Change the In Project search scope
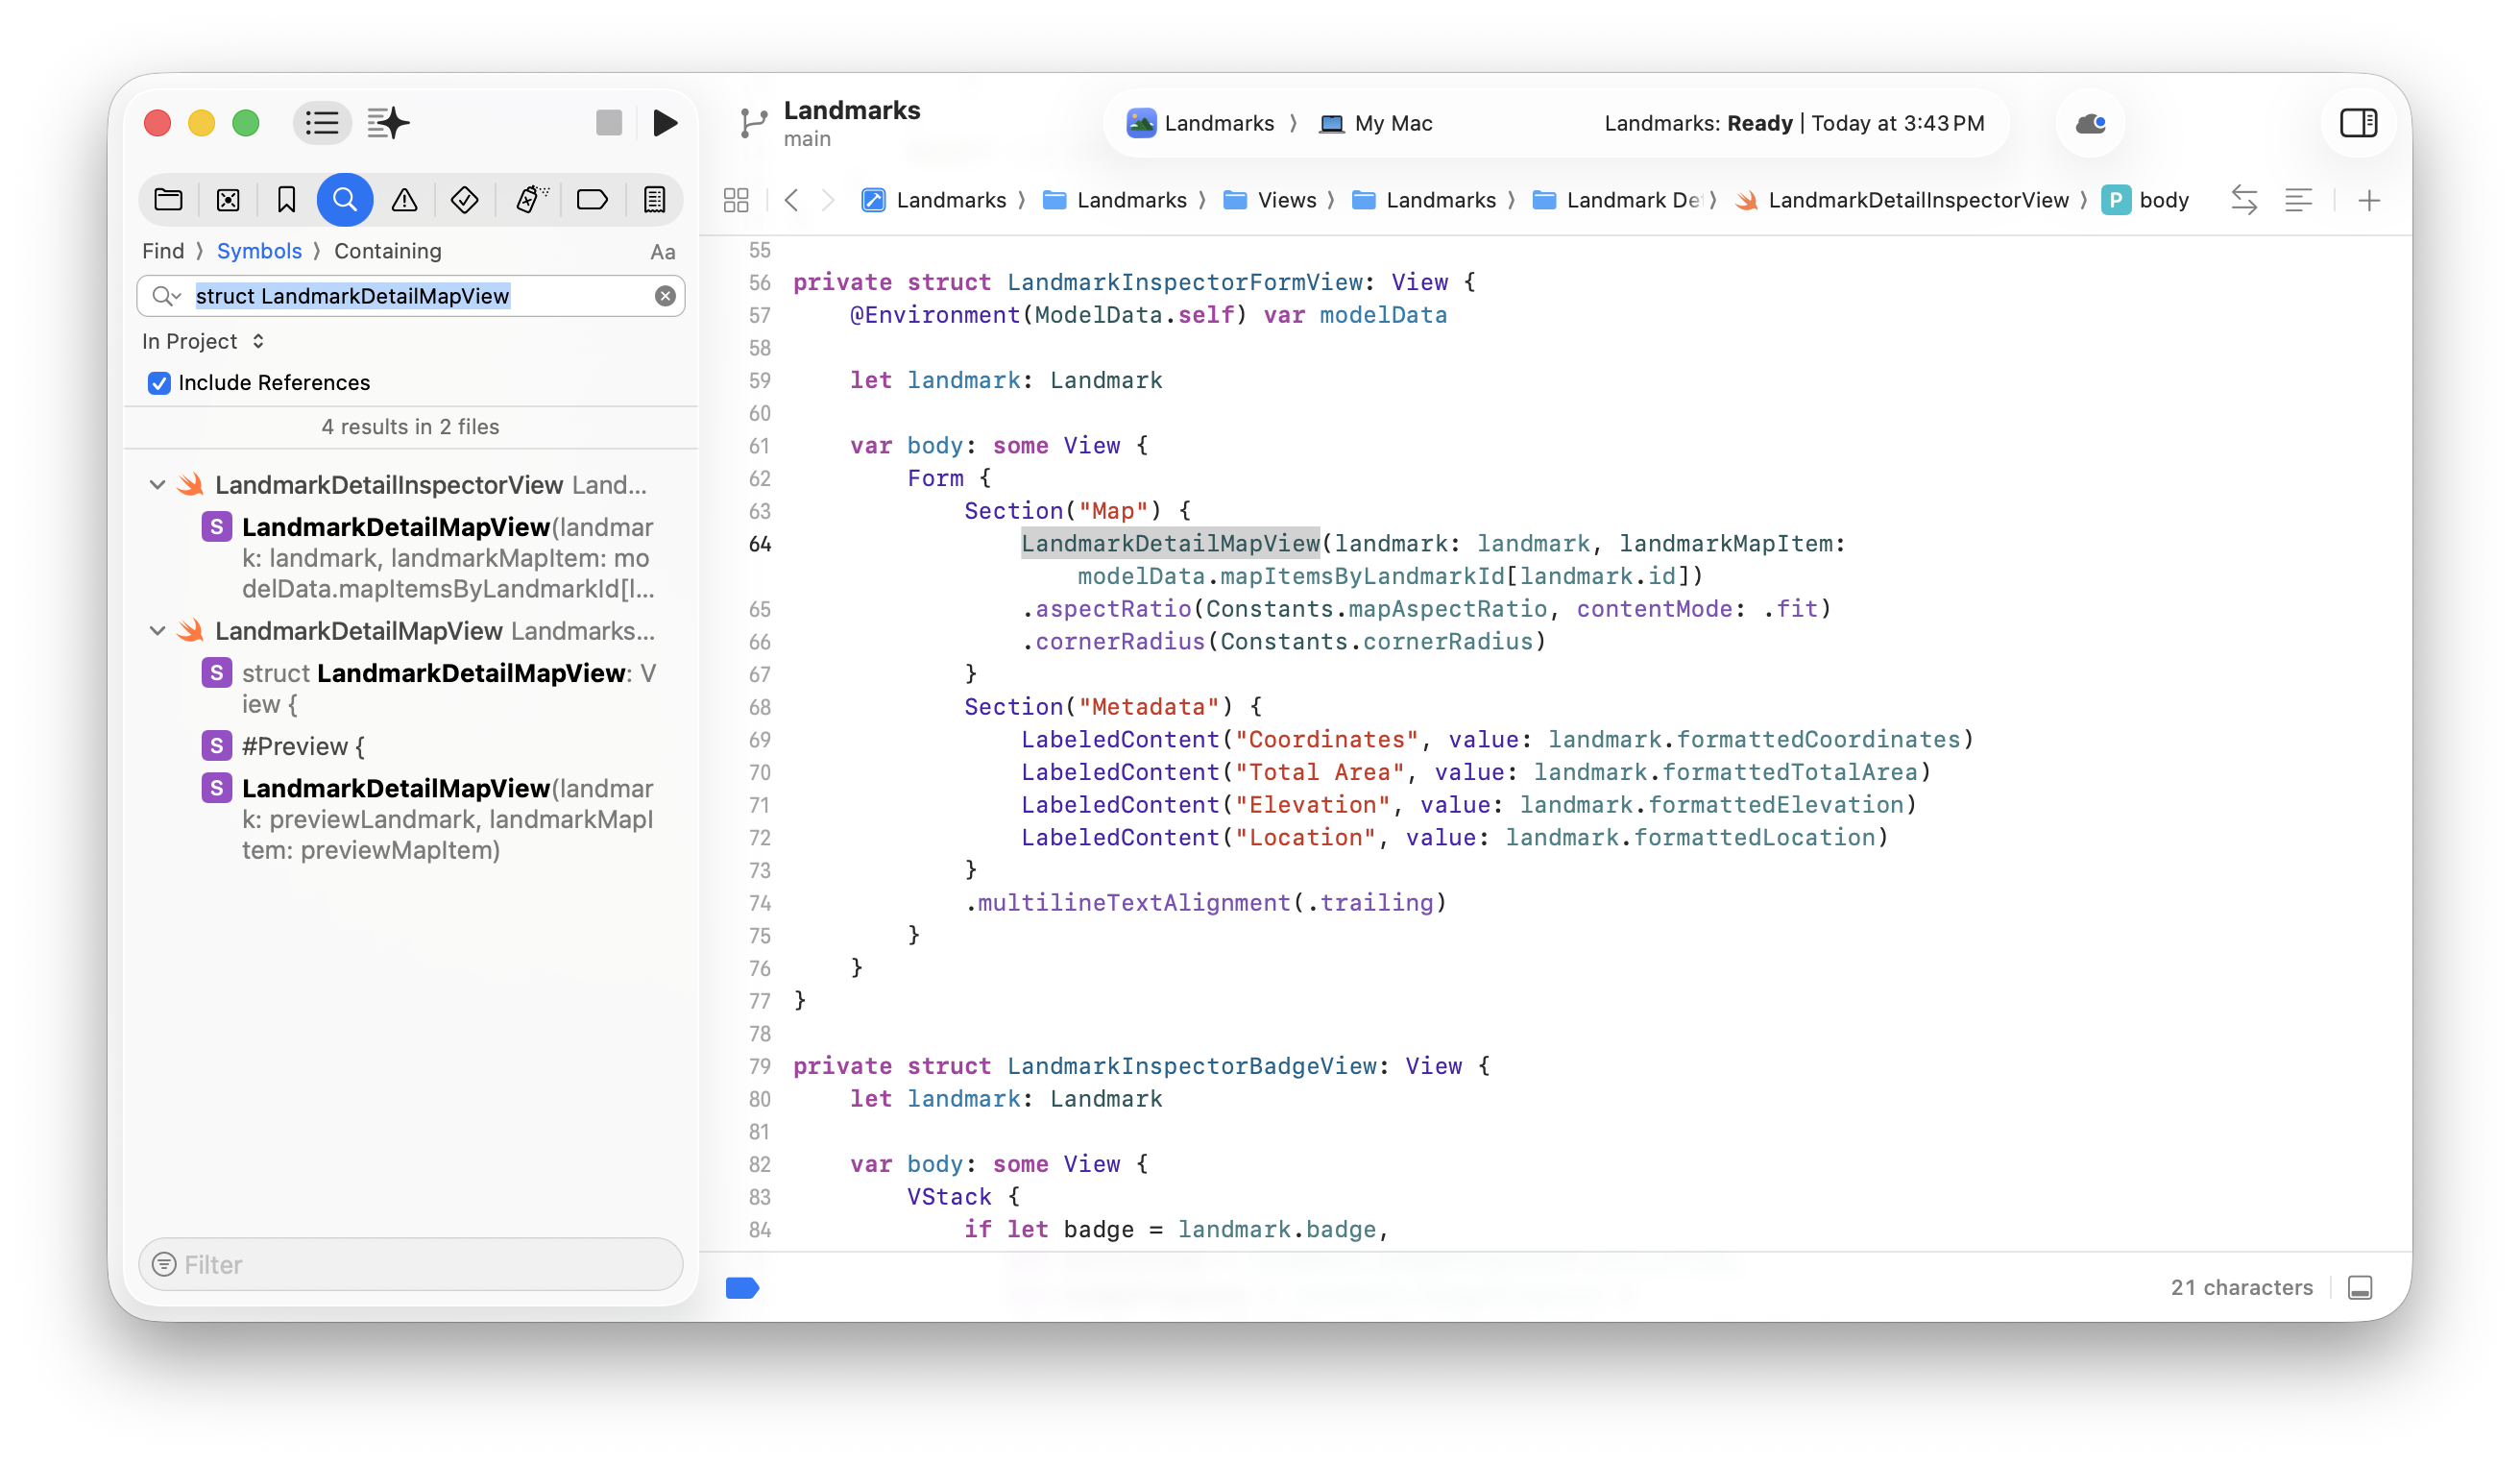Image resolution: width=2520 pixels, height=1464 pixels. [x=203, y=341]
